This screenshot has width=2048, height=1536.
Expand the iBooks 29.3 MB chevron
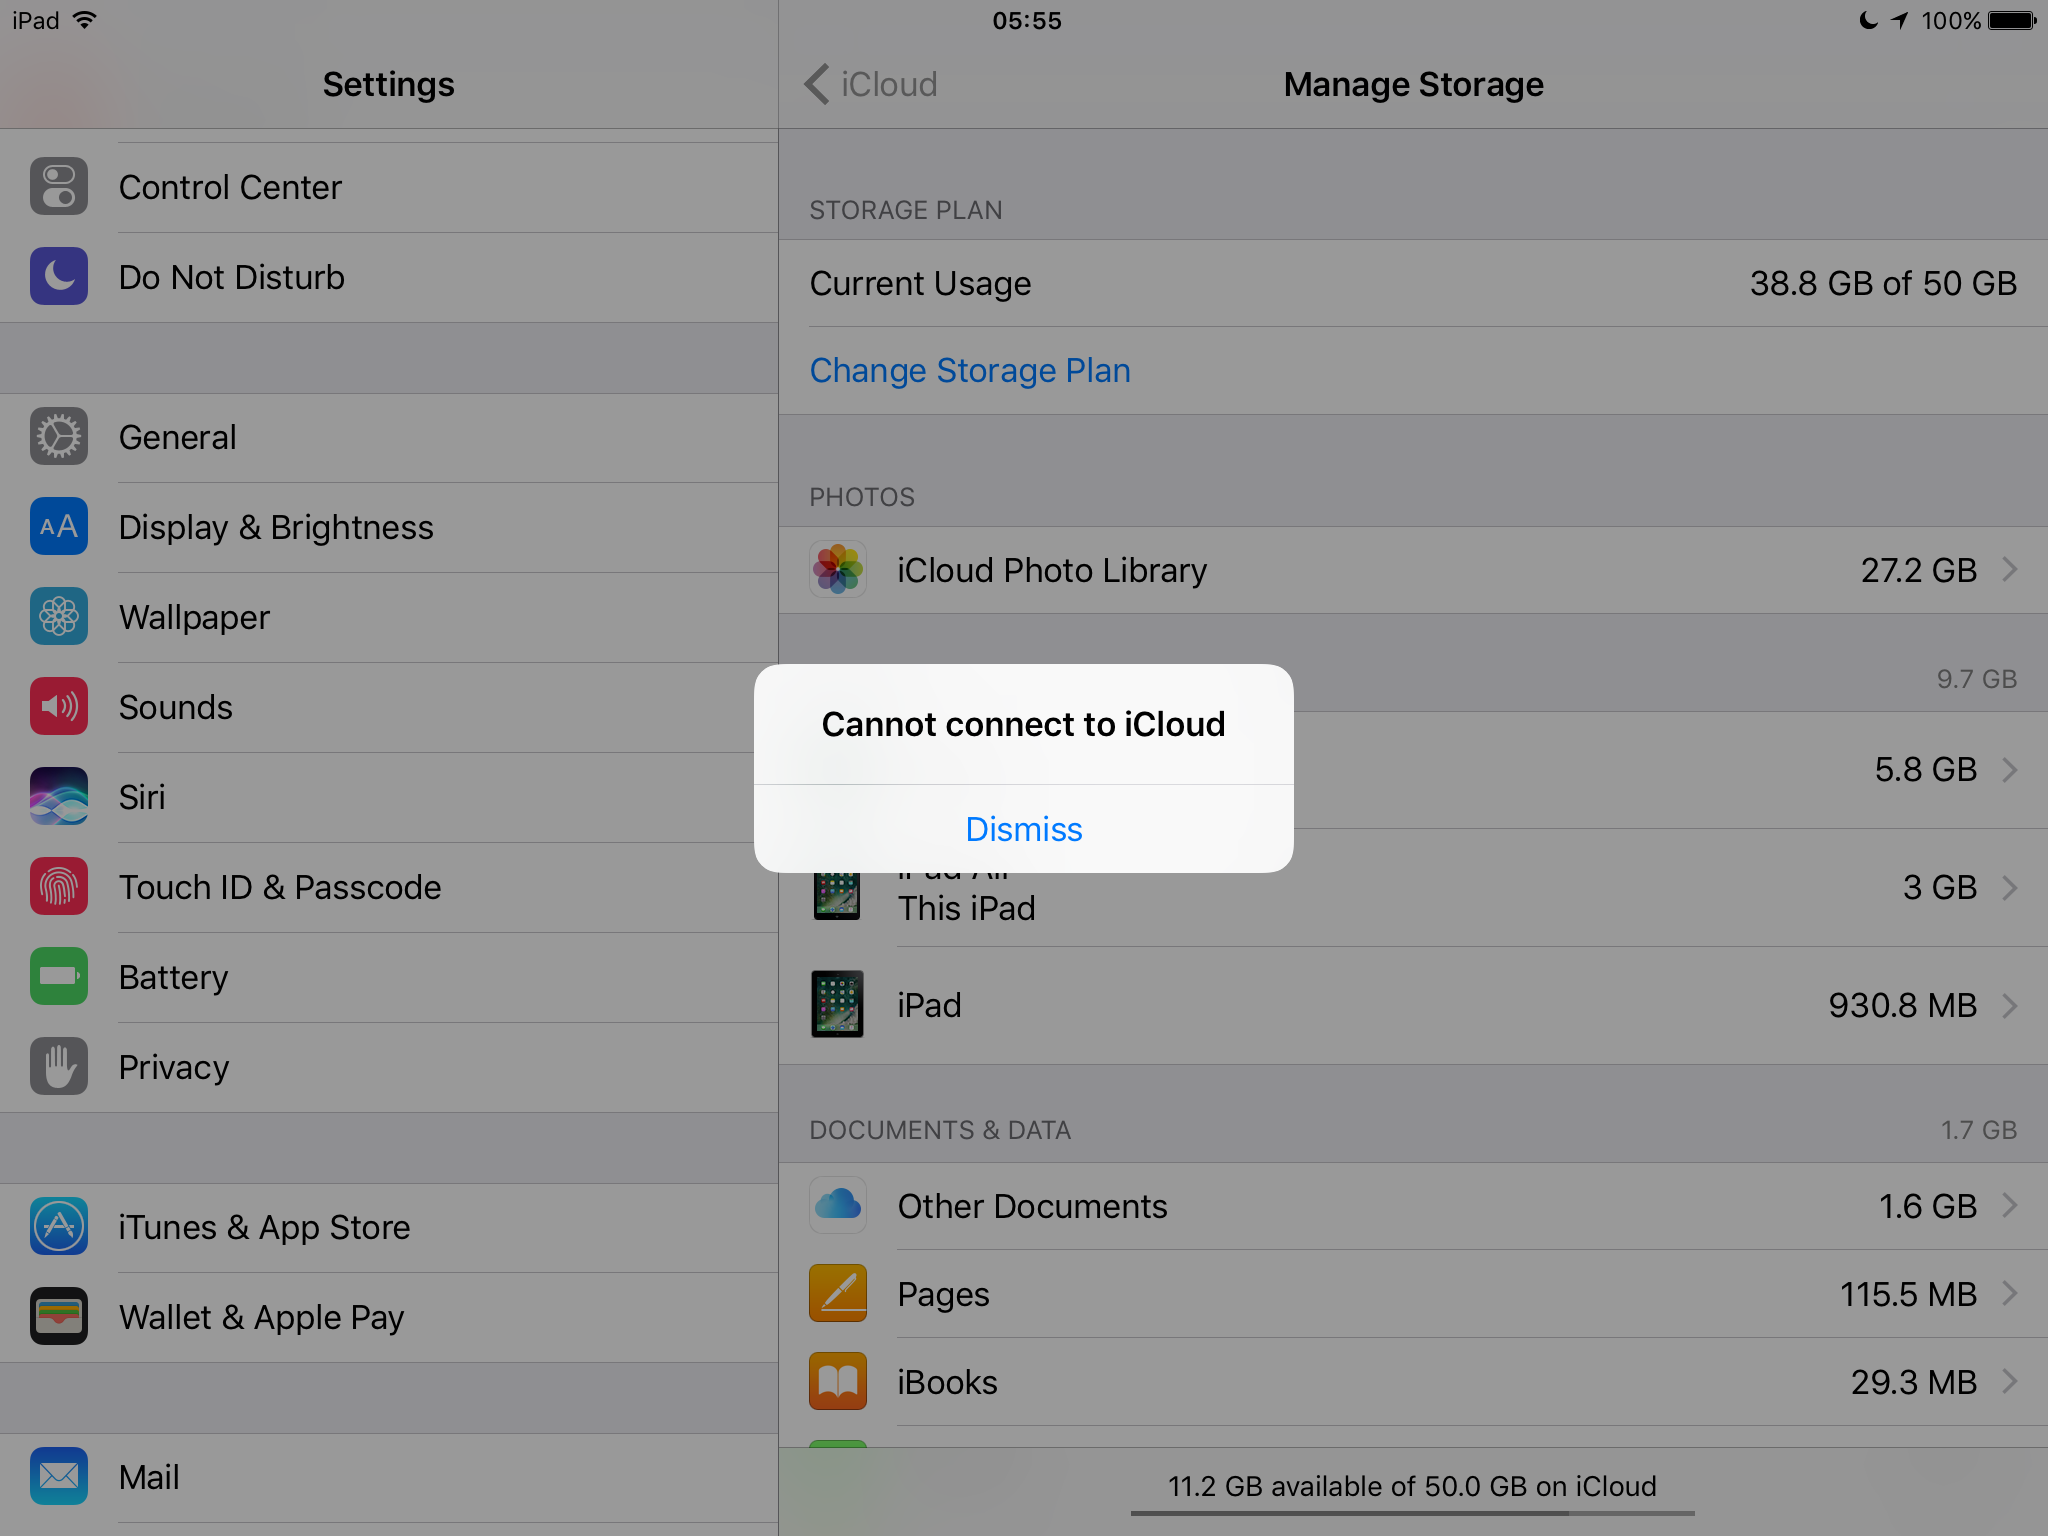(x=2010, y=1382)
